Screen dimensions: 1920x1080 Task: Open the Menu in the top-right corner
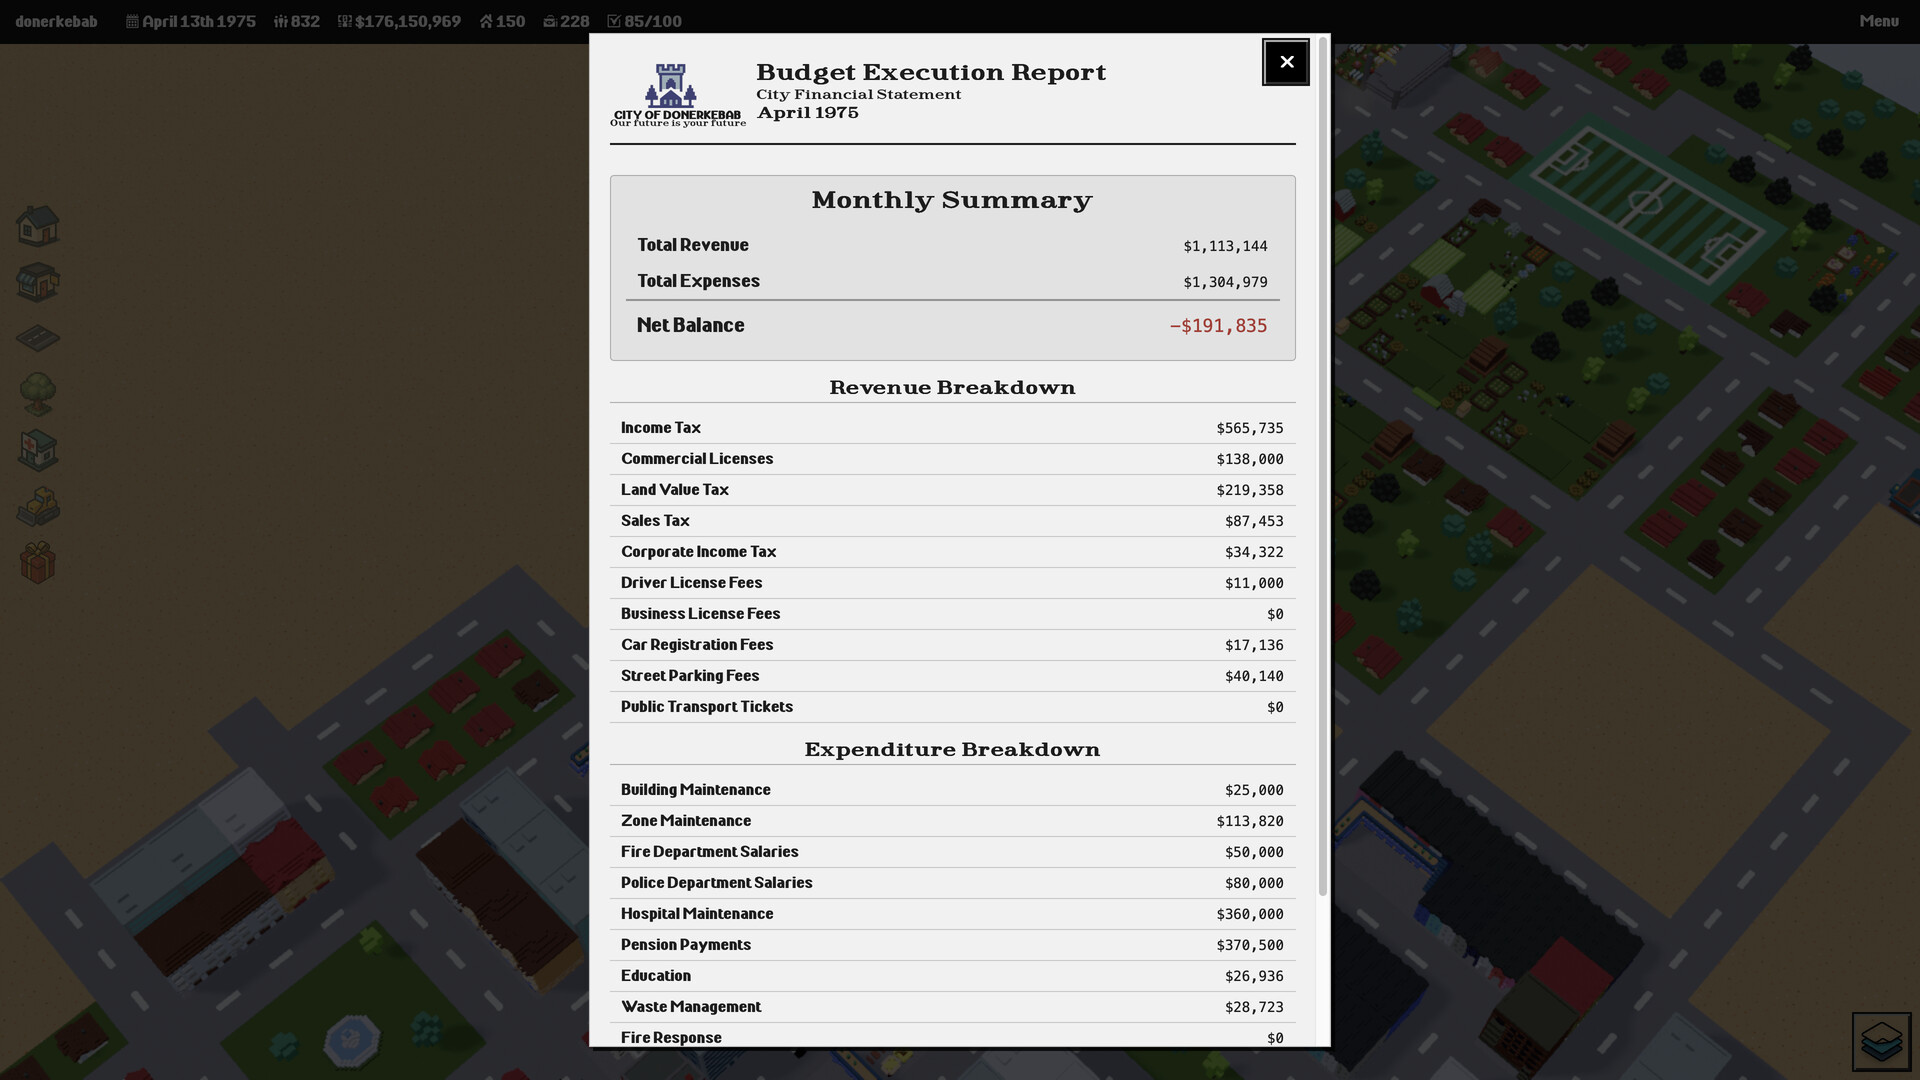pos(1879,20)
